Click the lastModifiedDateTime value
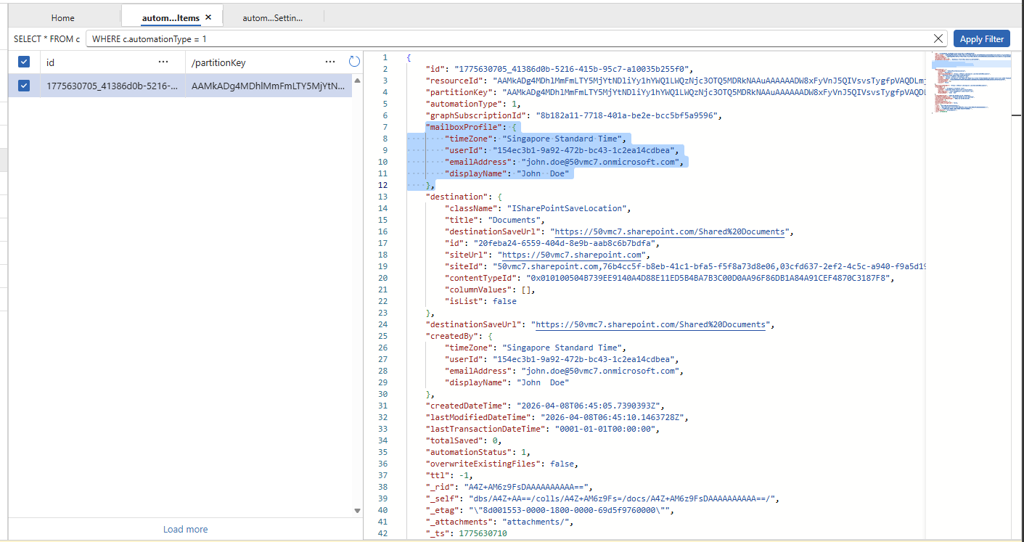The width and height of the screenshot is (1024, 542). (x=611, y=417)
